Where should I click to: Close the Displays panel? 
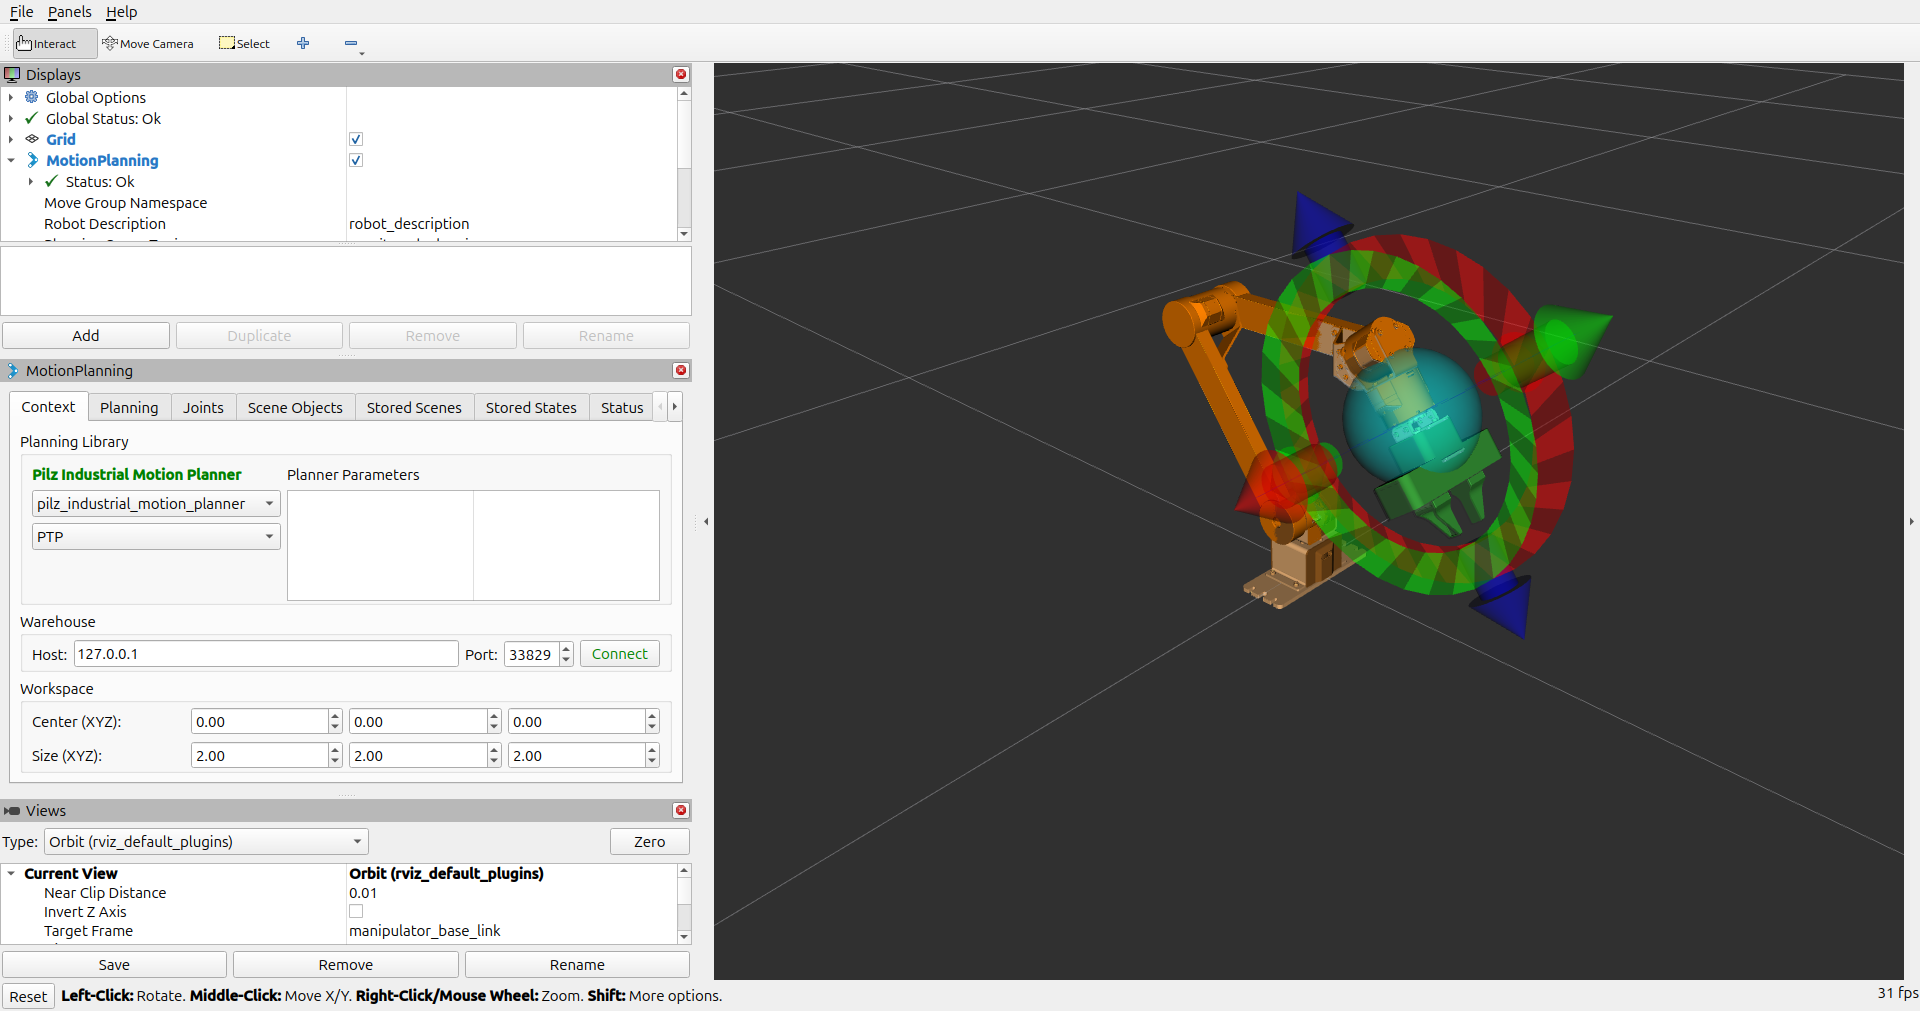(x=681, y=74)
